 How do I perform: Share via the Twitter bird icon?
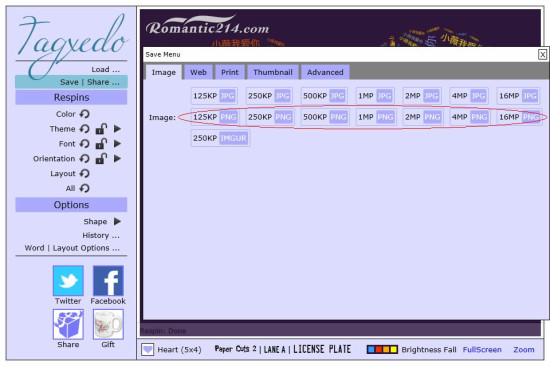coord(68,281)
